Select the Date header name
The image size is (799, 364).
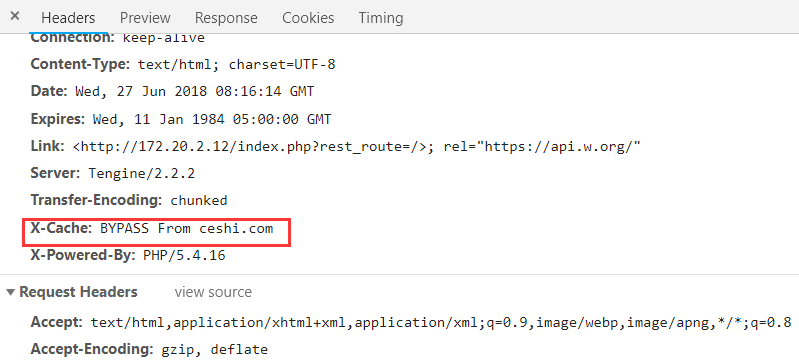[x=49, y=92]
